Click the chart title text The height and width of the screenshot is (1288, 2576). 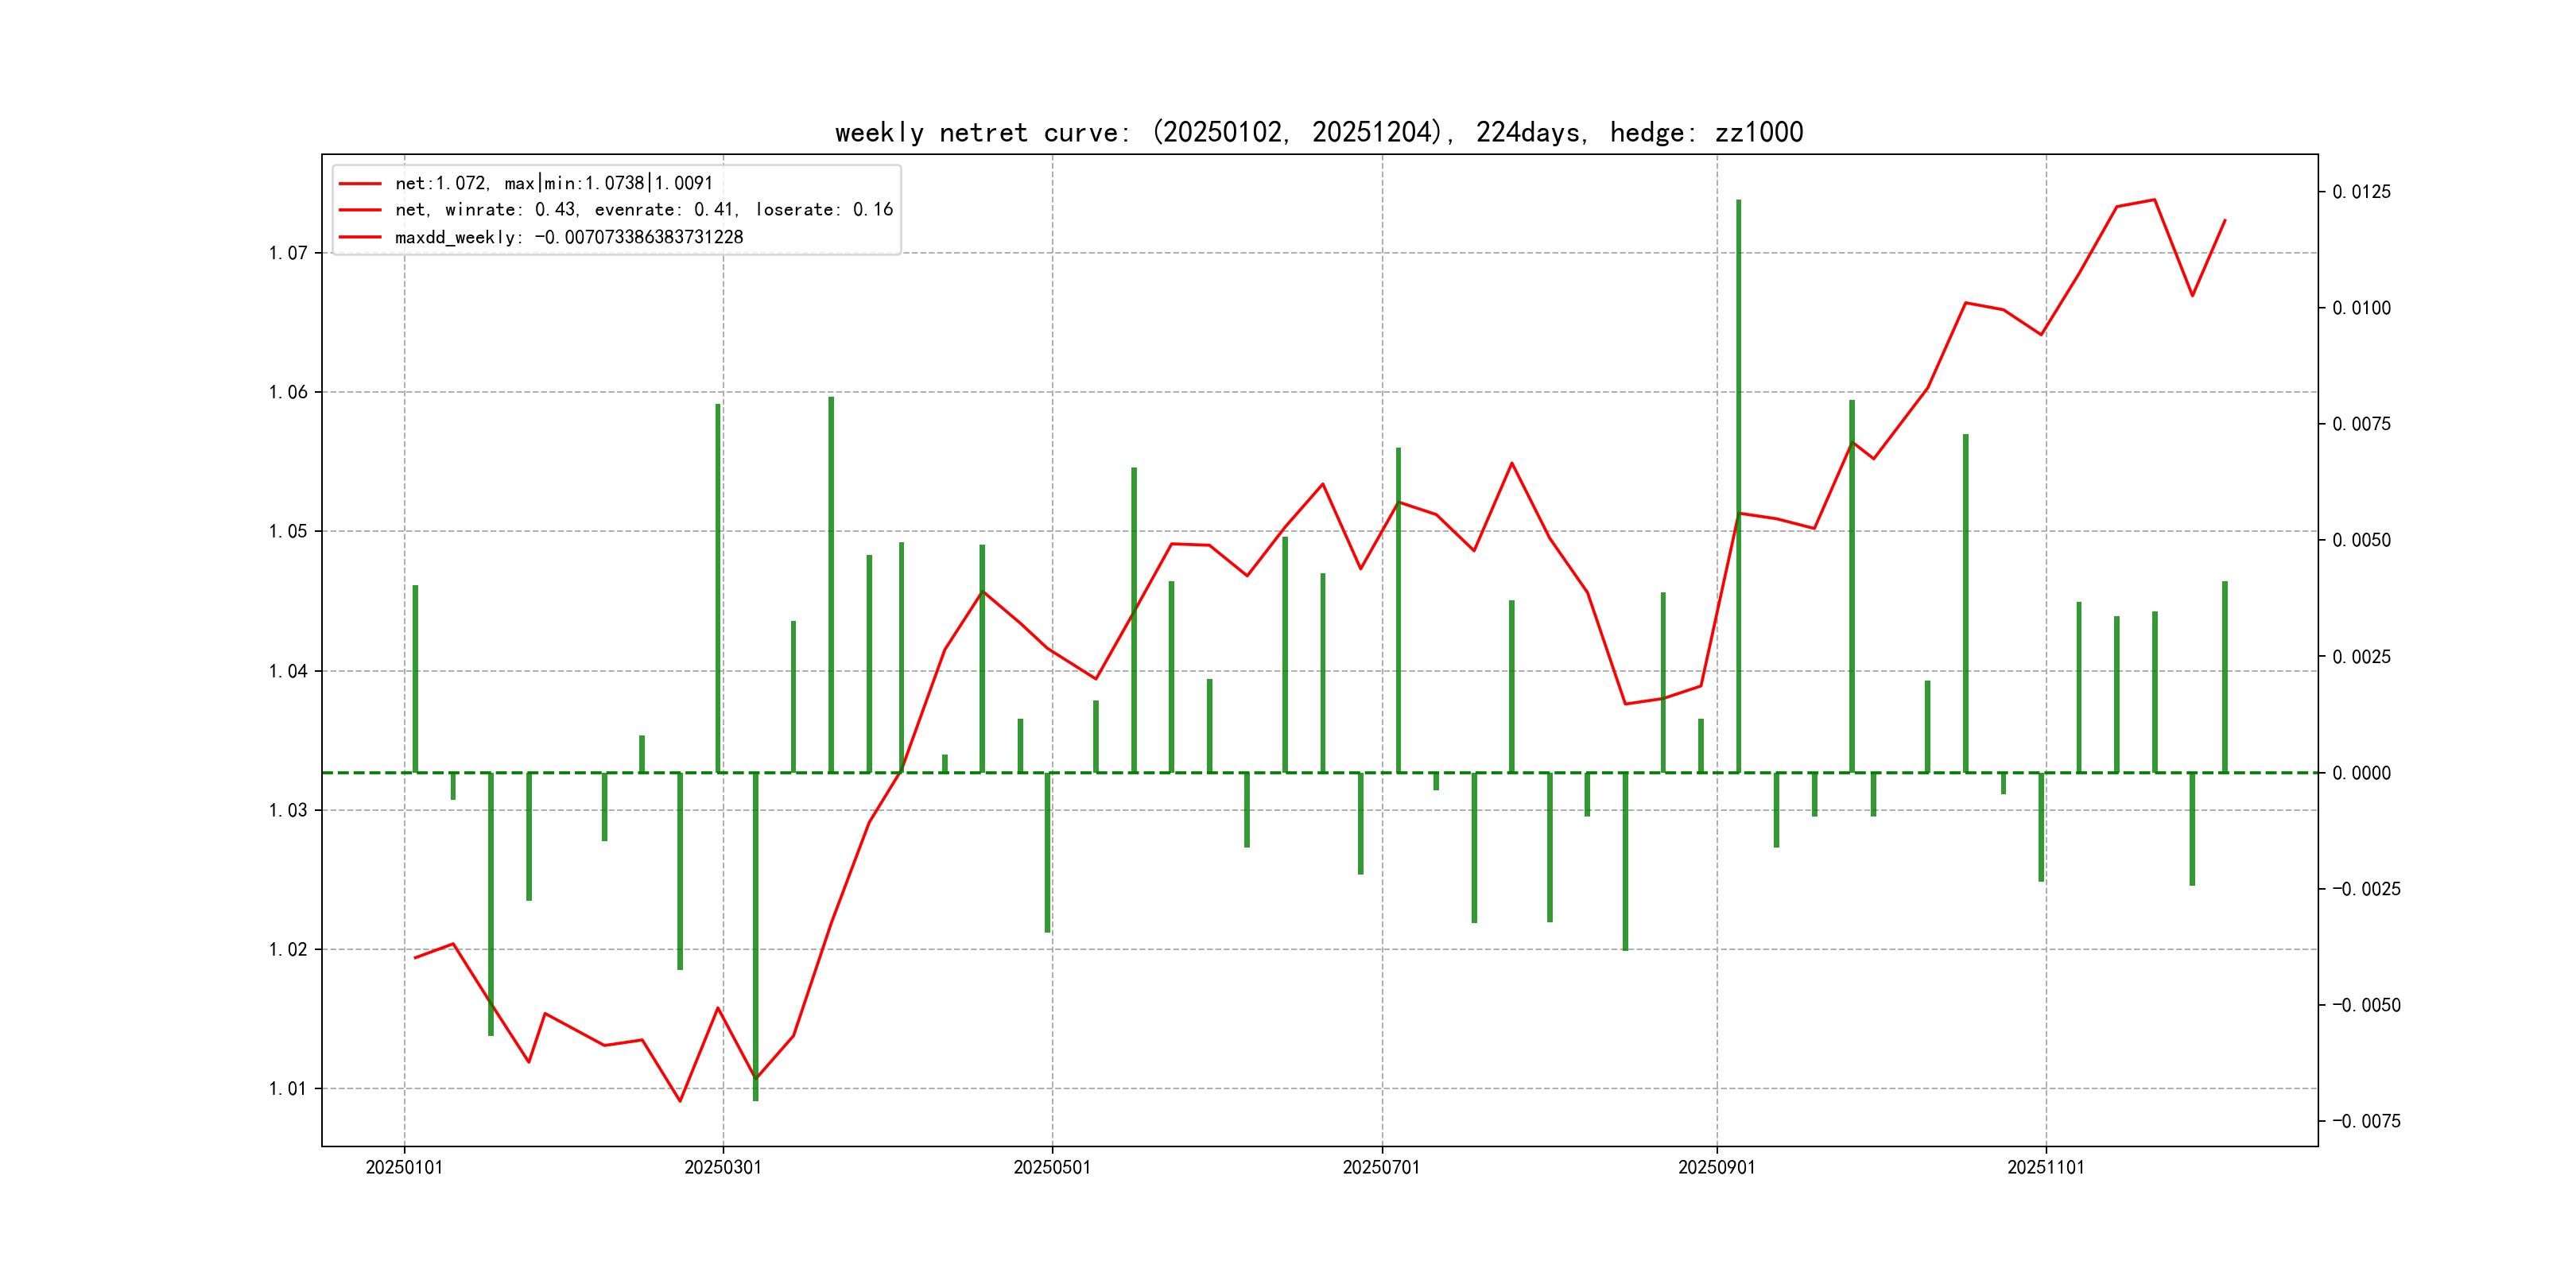[1318, 132]
